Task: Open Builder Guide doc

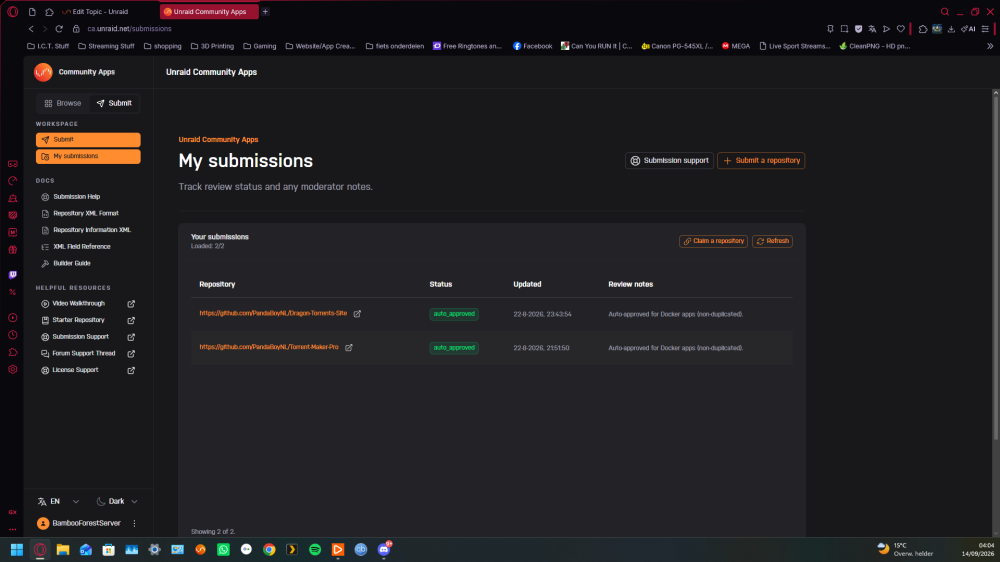Action: [71, 263]
